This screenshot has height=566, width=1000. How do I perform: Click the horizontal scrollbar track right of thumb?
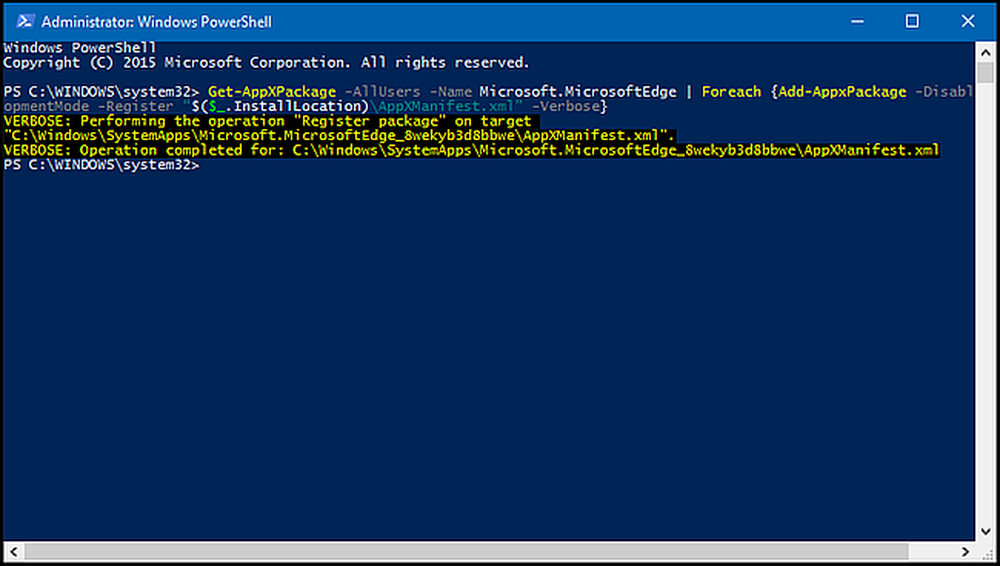(x=932, y=551)
